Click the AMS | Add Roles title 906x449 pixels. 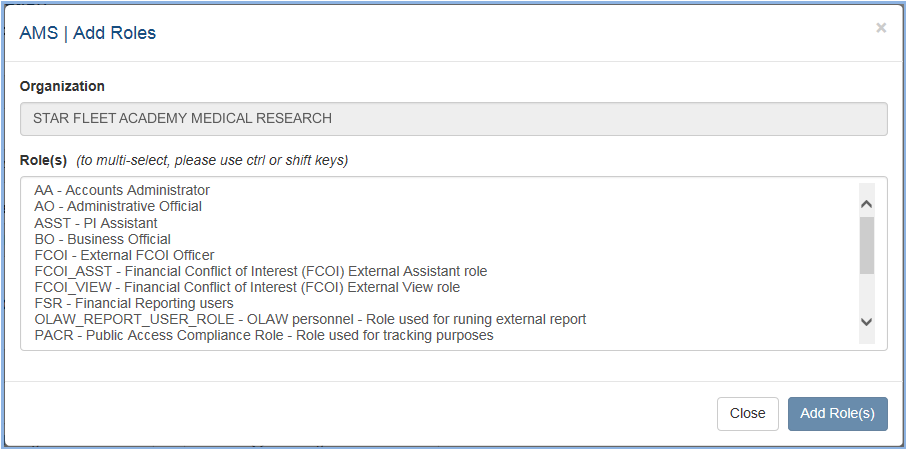(88, 33)
